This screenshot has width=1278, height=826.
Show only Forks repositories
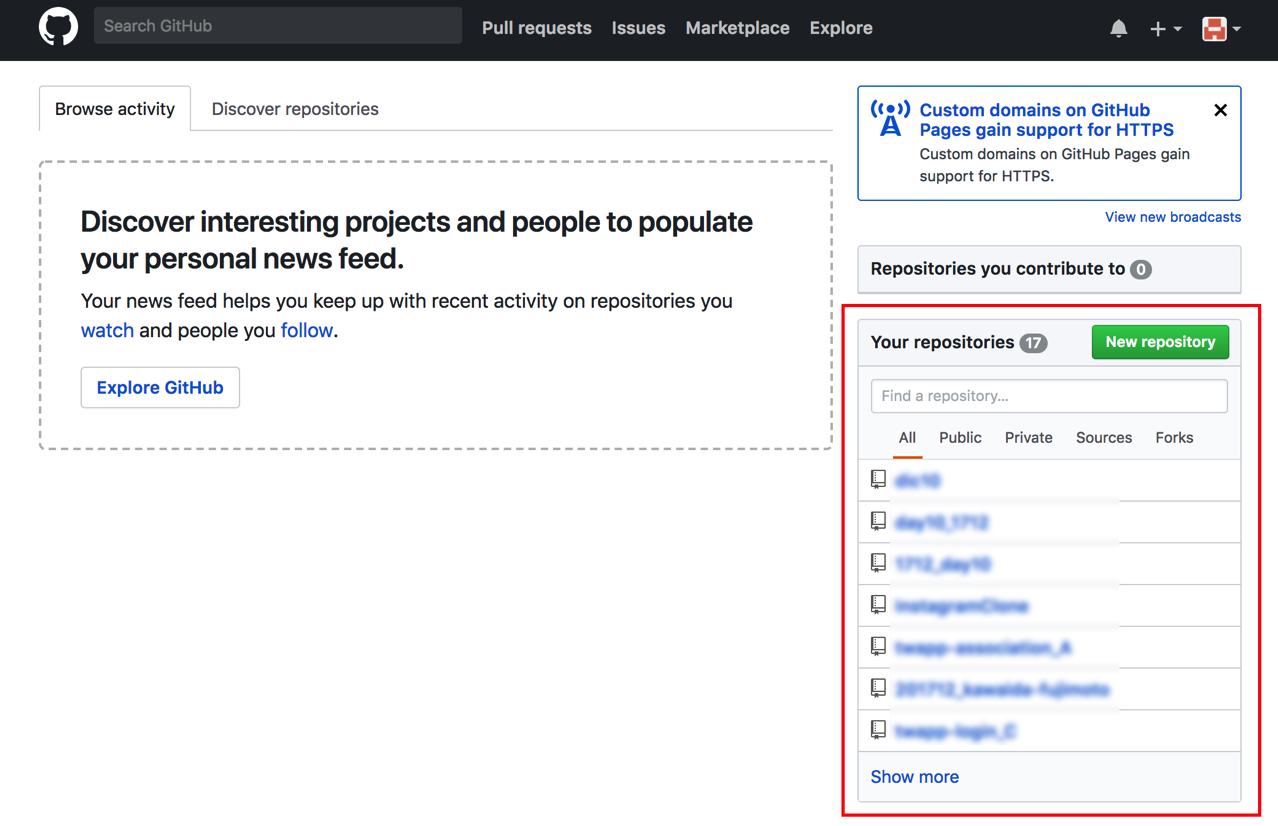coord(1174,438)
